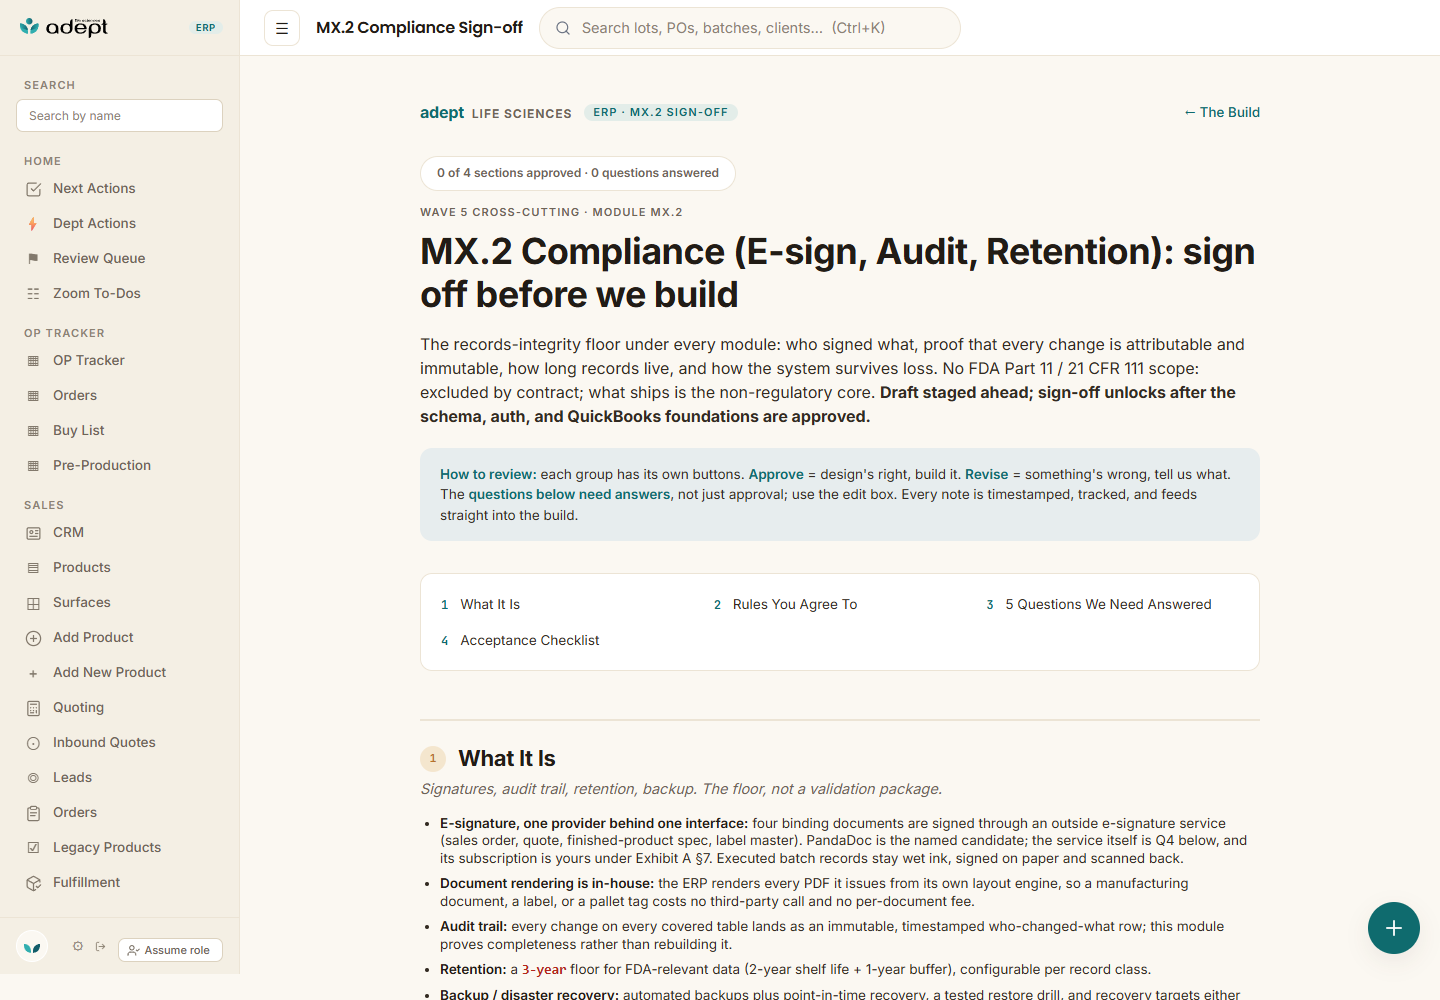Open Orders under OP Tracker section

[120, 395]
